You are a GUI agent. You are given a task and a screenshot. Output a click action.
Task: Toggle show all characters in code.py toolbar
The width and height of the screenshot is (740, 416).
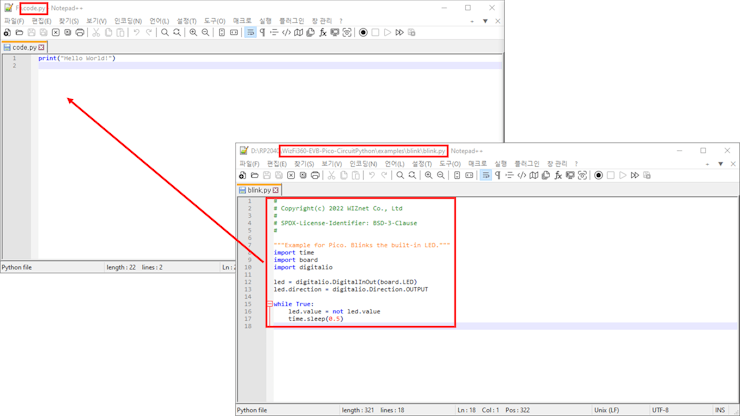pyautogui.click(x=262, y=33)
